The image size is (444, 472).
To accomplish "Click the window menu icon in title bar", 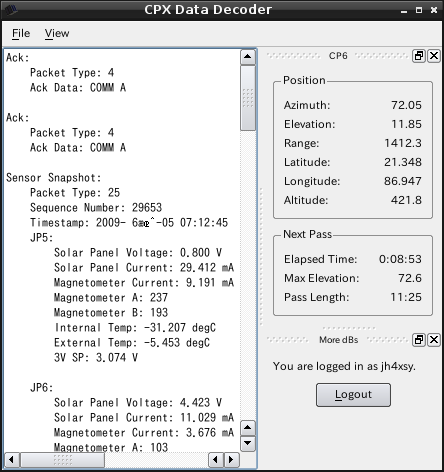I will click(10, 10).
